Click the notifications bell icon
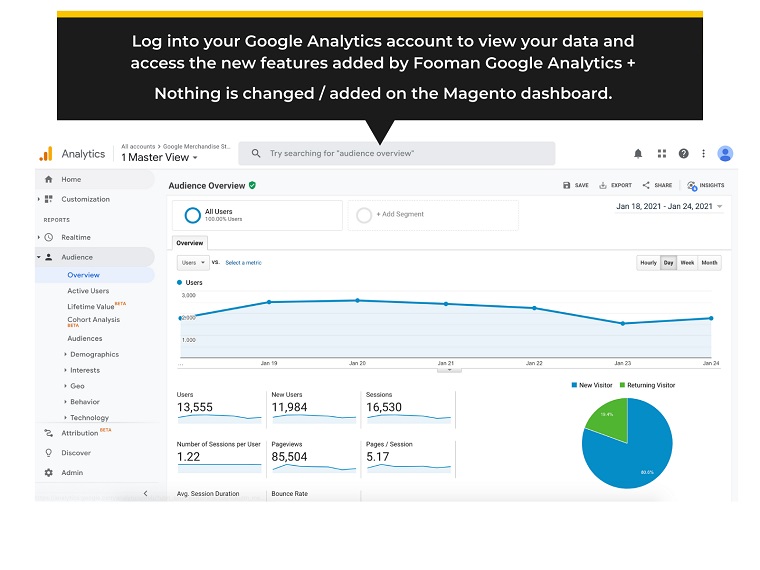760x570 pixels. coord(638,154)
